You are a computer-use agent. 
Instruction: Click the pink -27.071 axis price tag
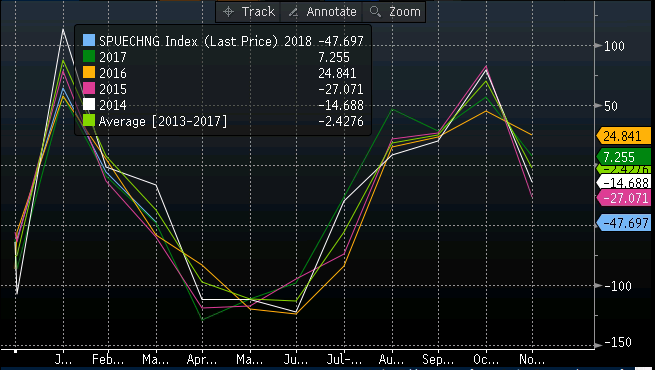(x=624, y=198)
